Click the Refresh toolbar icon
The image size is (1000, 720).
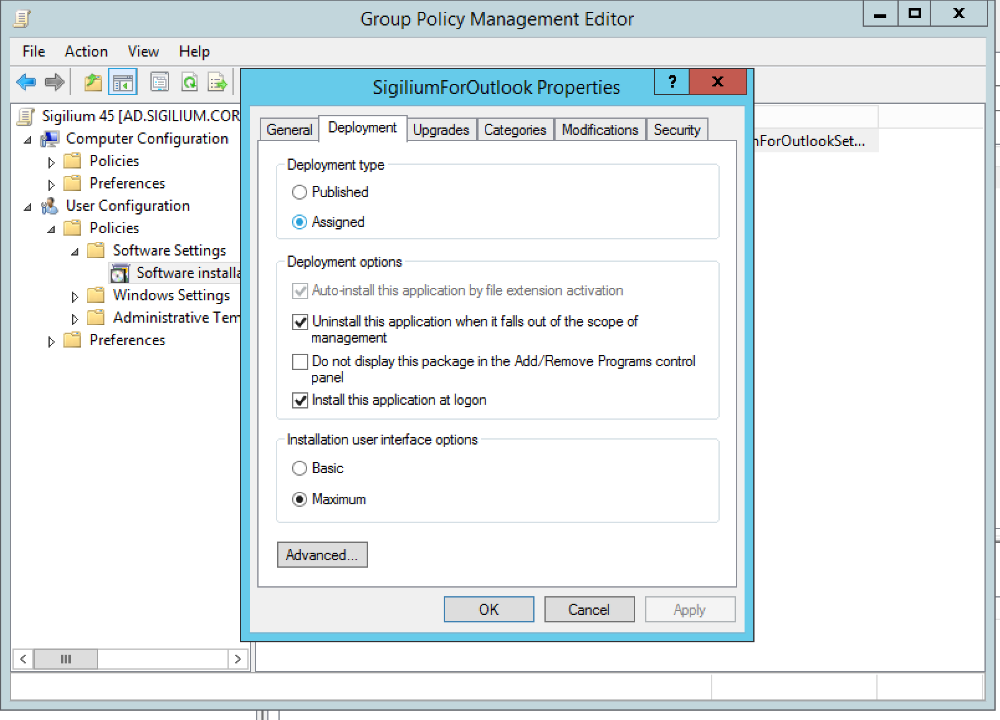click(189, 82)
